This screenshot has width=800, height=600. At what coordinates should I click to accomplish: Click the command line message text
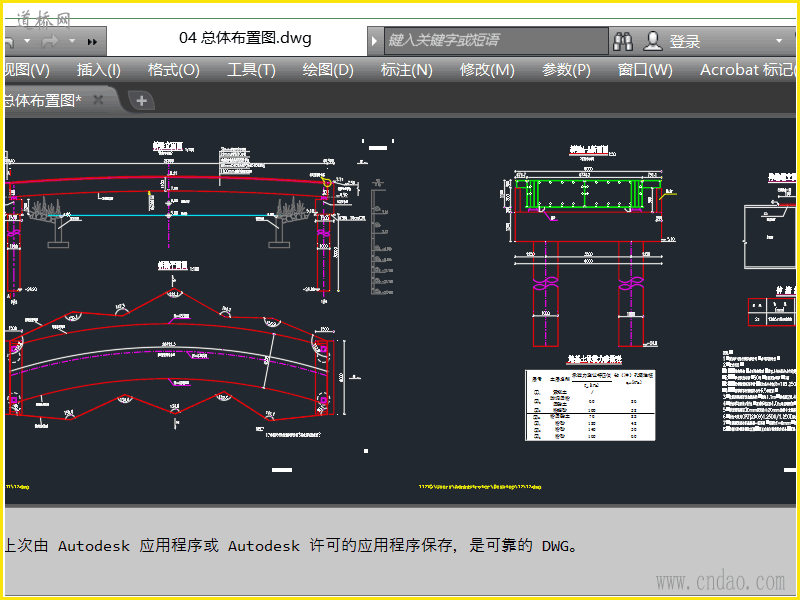point(291,546)
